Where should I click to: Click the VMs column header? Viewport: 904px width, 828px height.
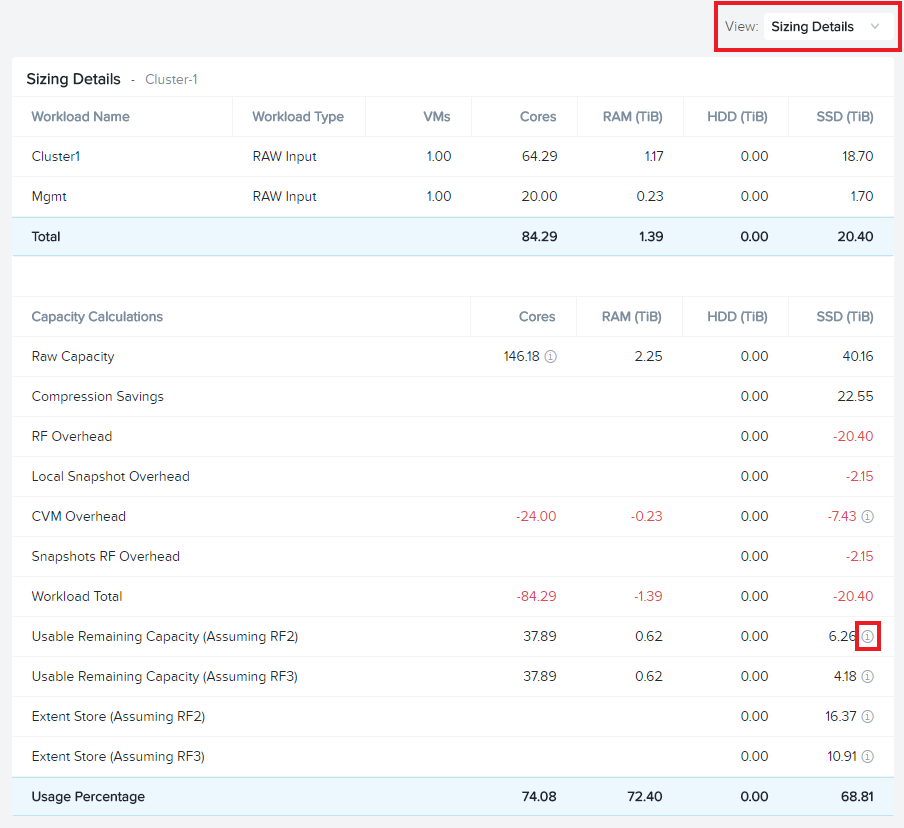tap(436, 116)
